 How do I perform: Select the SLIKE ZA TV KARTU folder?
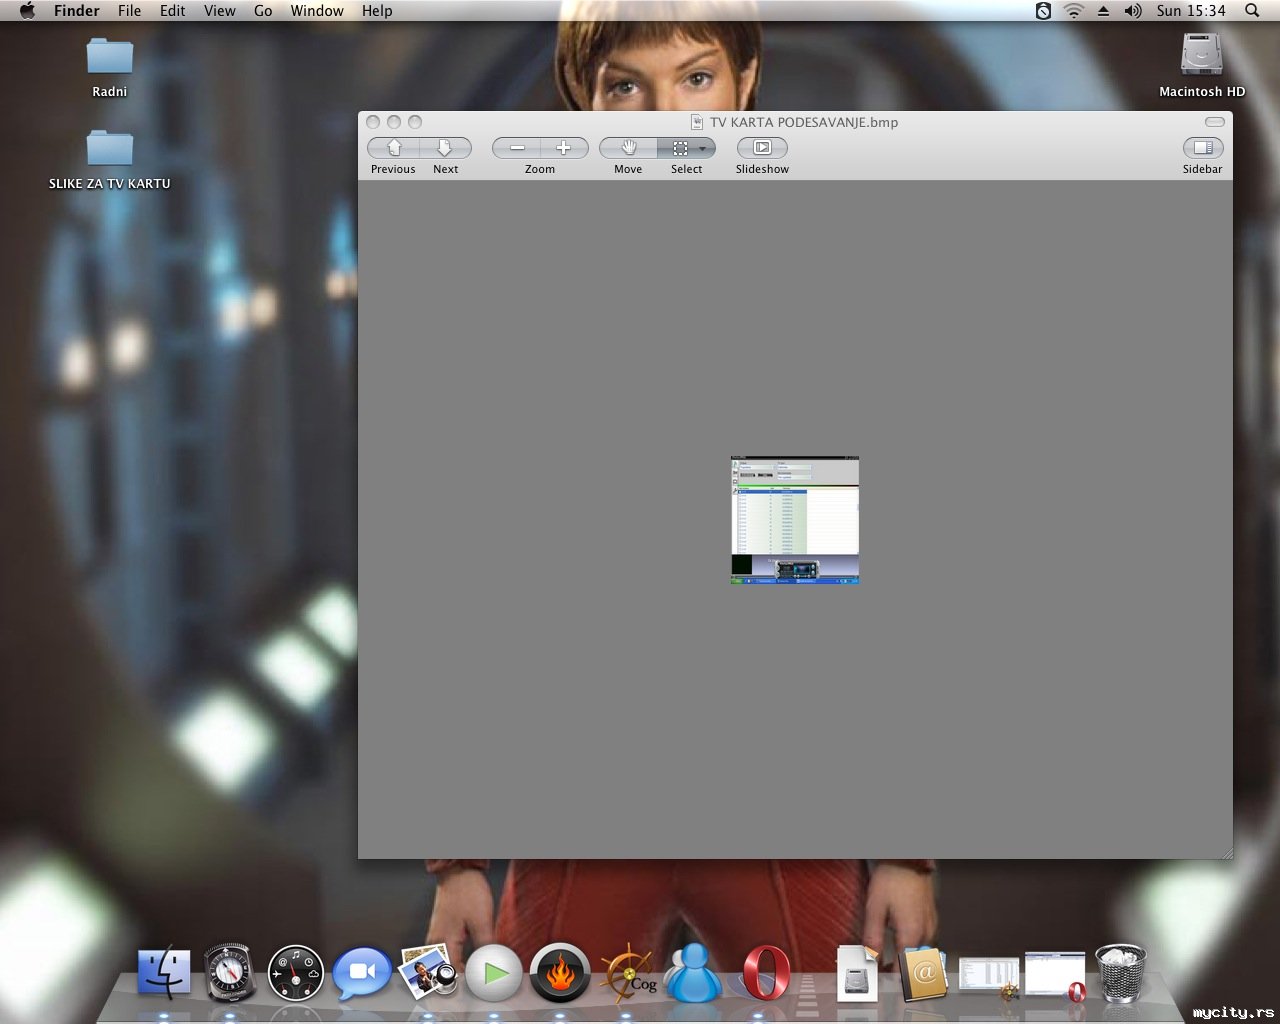[x=110, y=150]
